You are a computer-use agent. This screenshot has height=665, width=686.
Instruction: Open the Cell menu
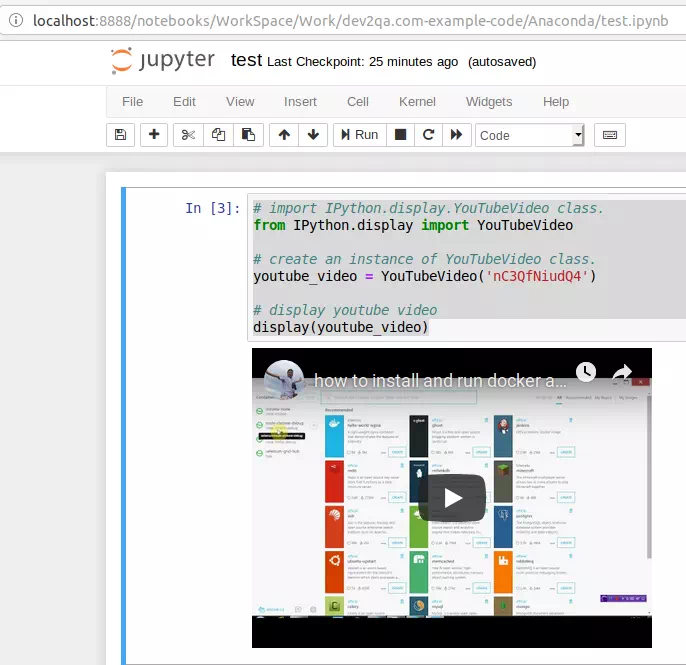tap(358, 102)
